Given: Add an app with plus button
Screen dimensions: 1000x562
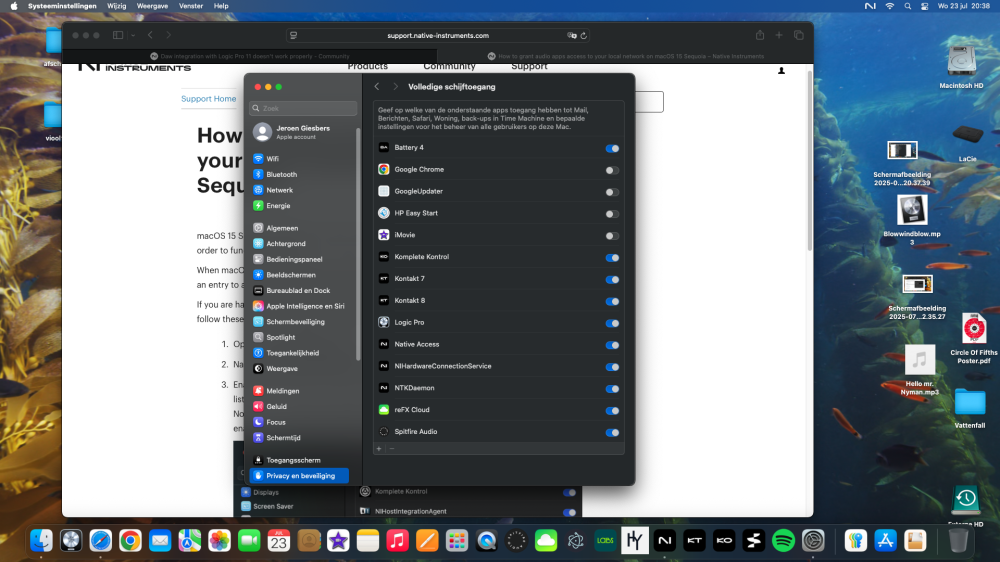Looking at the screenshot, I should pyautogui.click(x=379, y=449).
